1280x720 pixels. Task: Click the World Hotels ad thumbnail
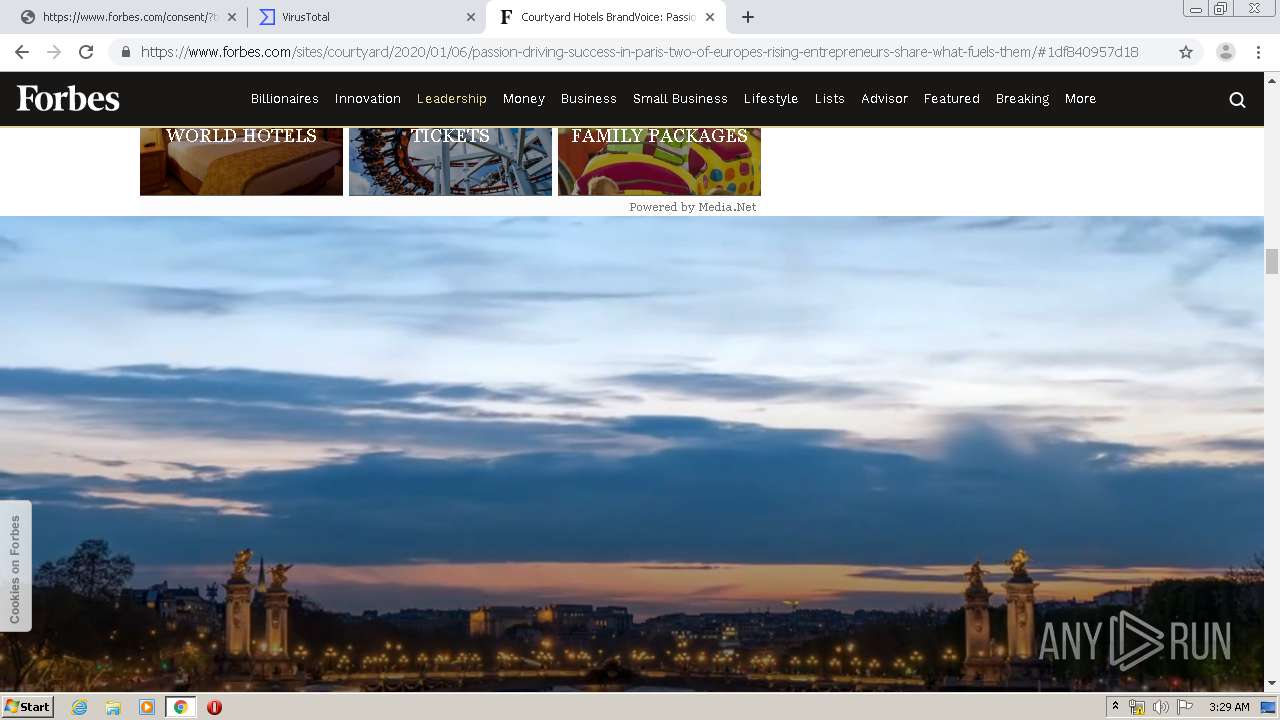[241, 161]
